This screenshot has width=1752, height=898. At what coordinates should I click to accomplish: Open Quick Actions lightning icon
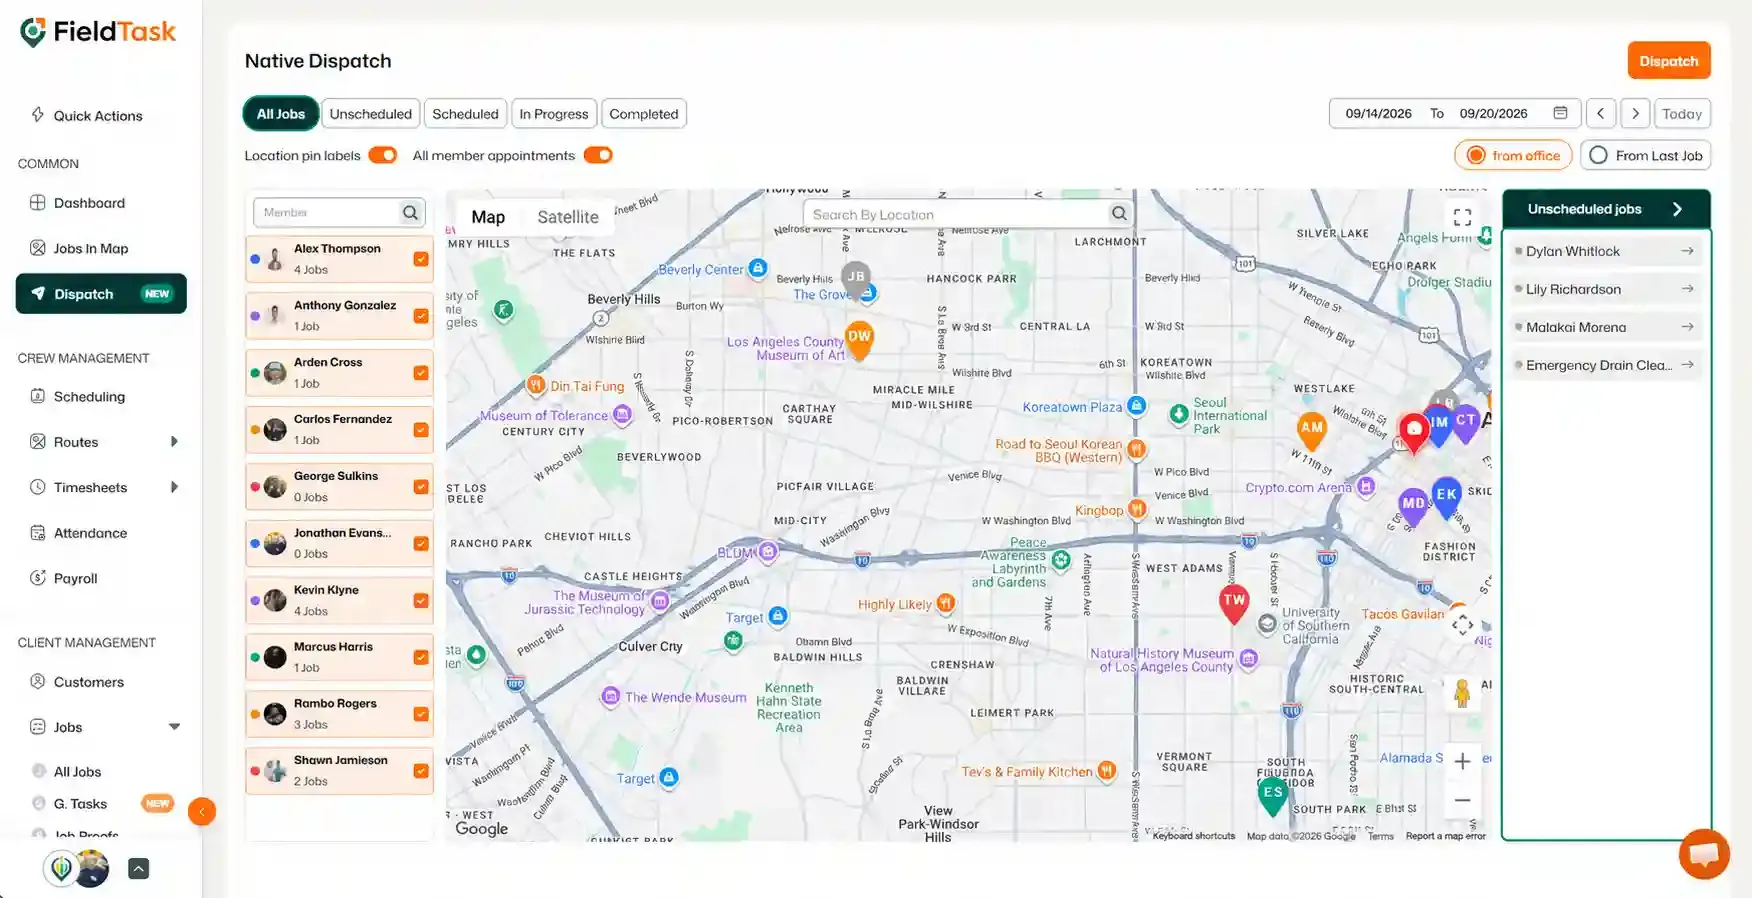[x=38, y=115]
